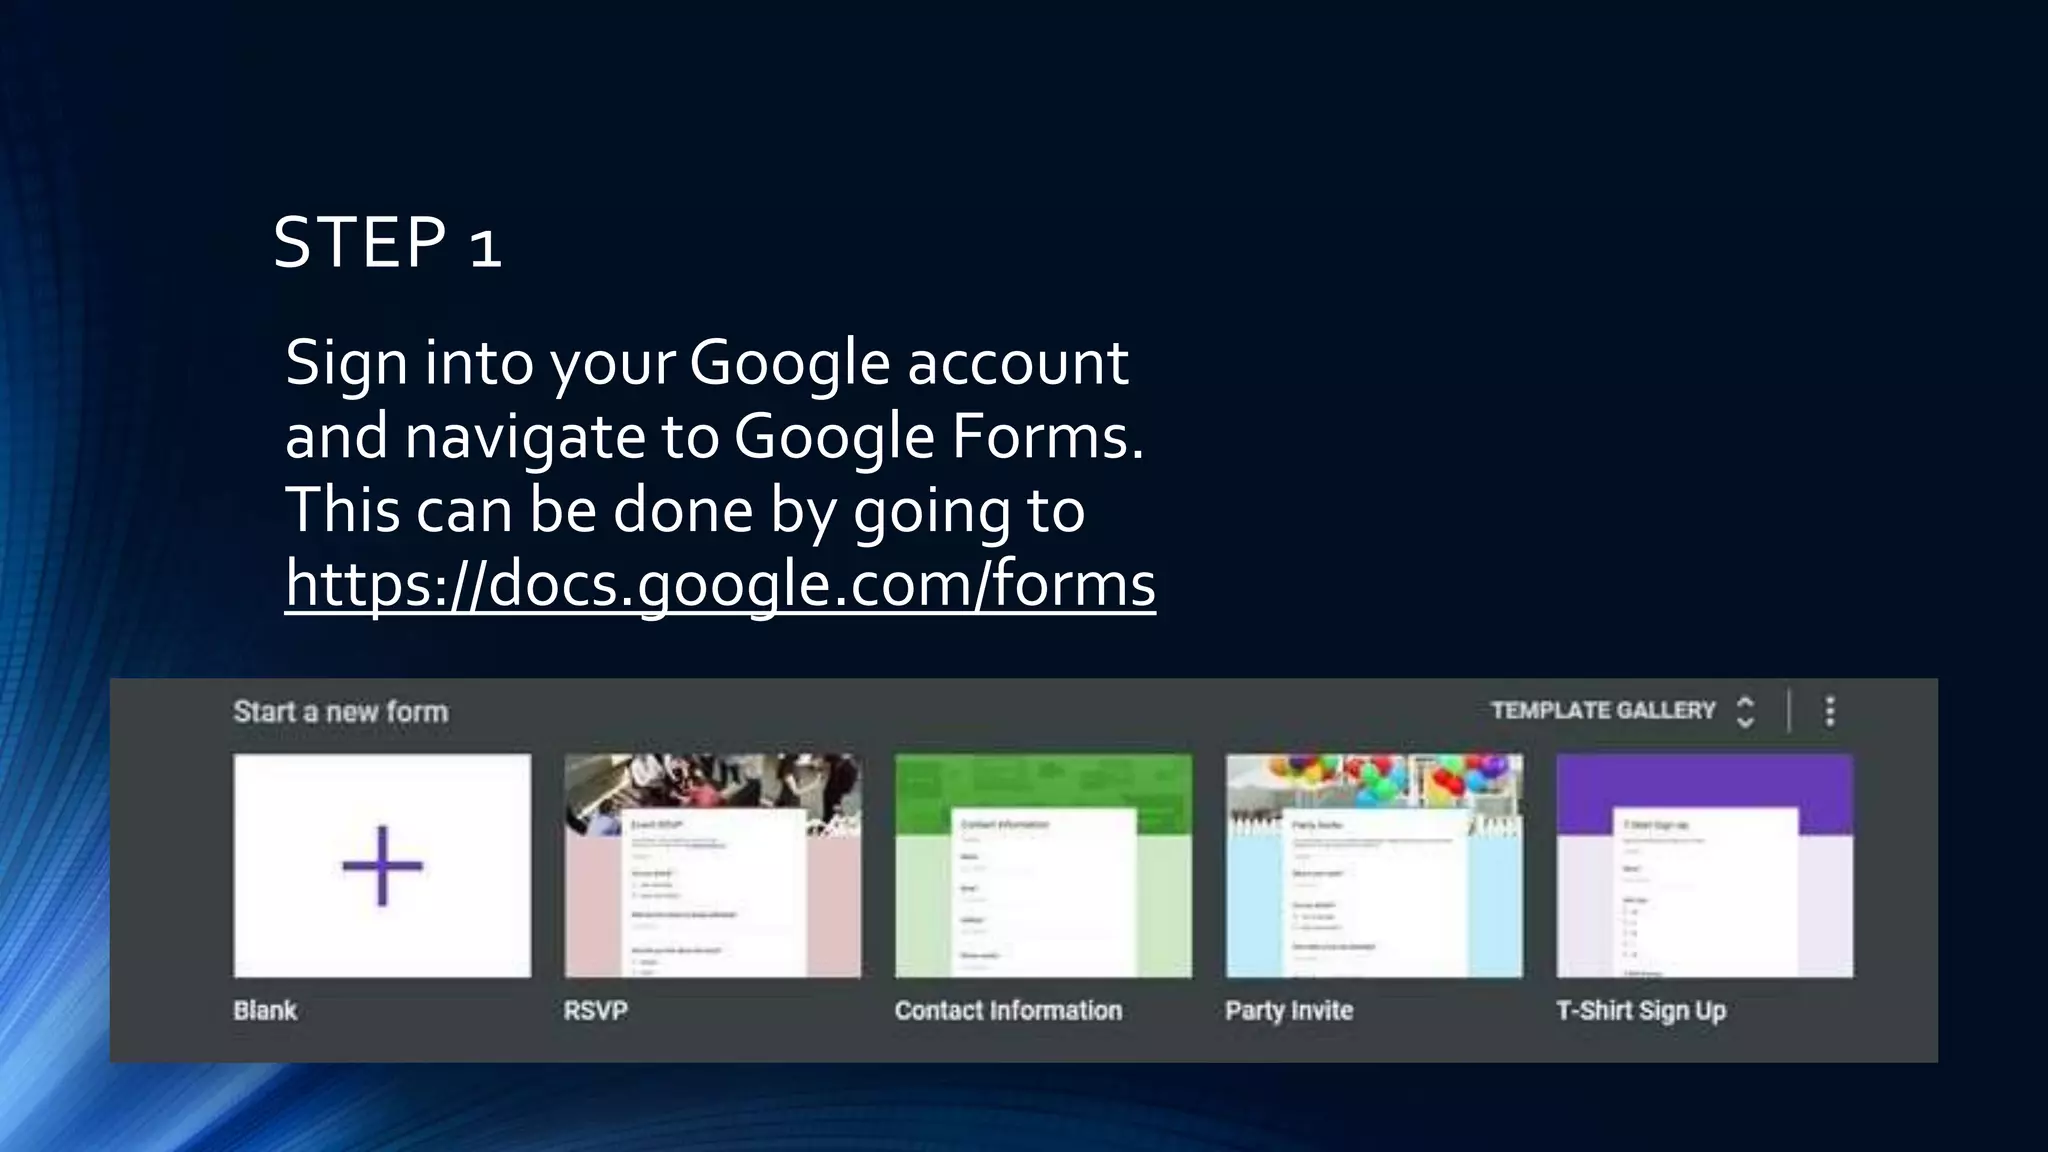The width and height of the screenshot is (2048, 1152).
Task: Open the T-Shirt Sign Up template thumbnail
Action: coord(1705,865)
